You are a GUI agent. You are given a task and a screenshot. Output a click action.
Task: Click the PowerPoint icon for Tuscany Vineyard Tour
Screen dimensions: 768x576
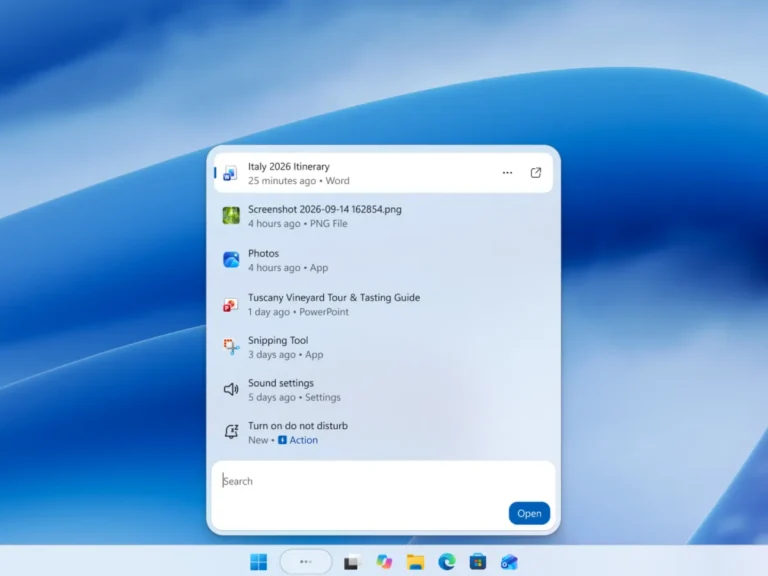coord(230,305)
